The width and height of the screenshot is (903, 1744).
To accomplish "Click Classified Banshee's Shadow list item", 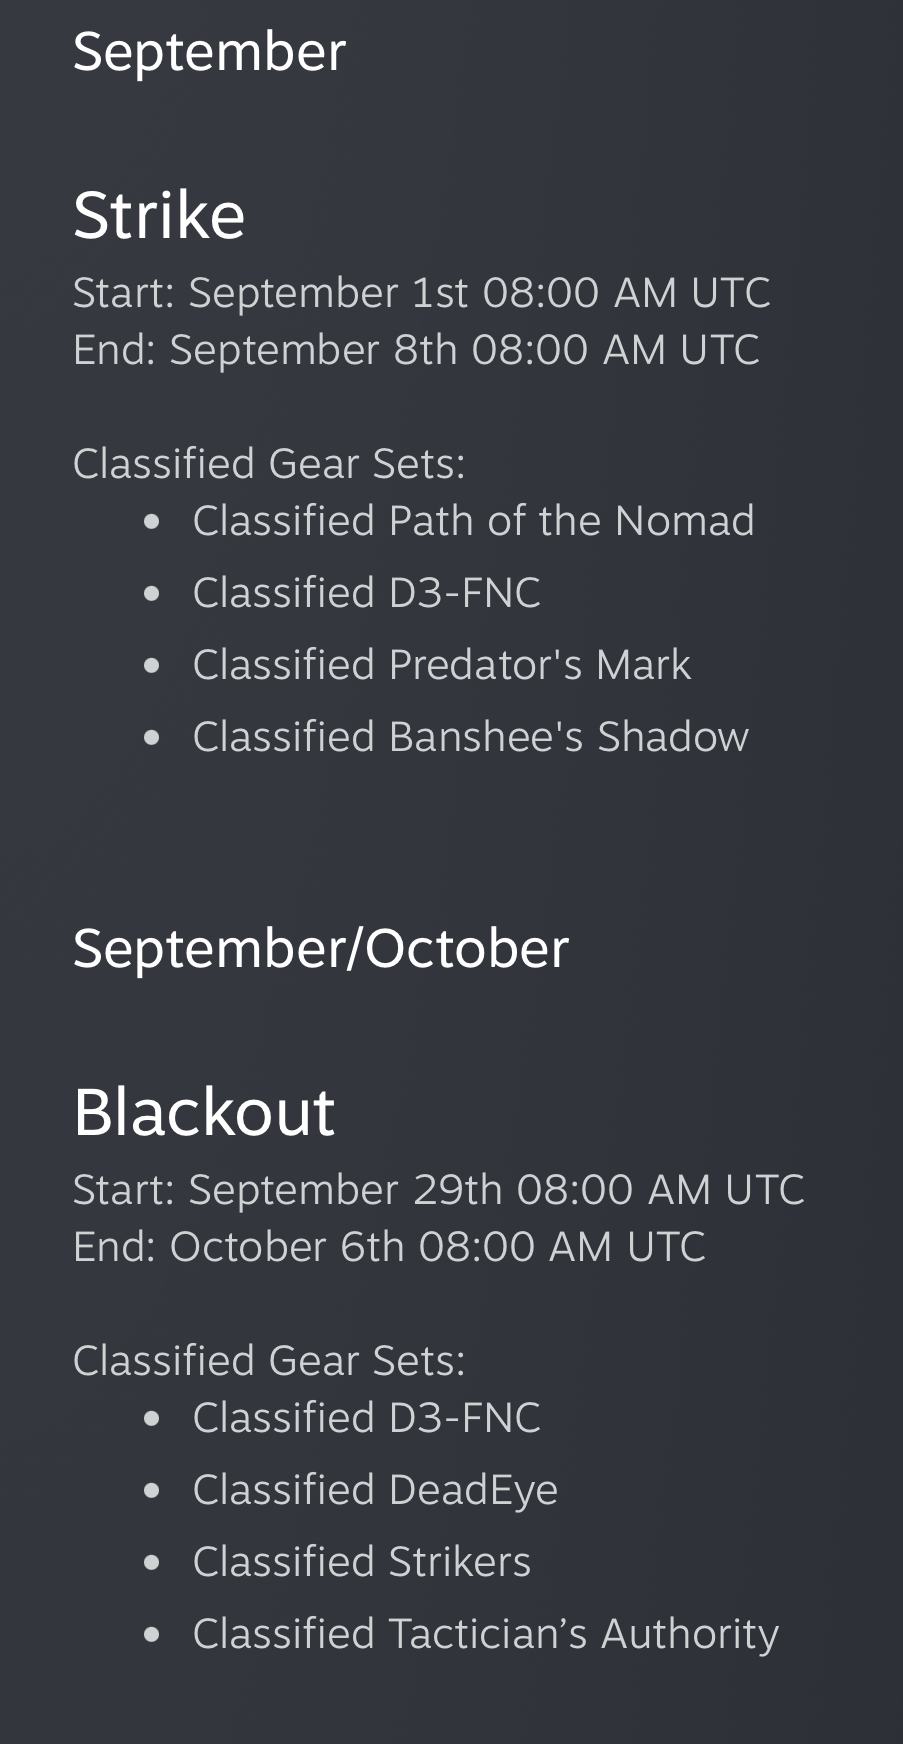I will (x=470, y=737).
